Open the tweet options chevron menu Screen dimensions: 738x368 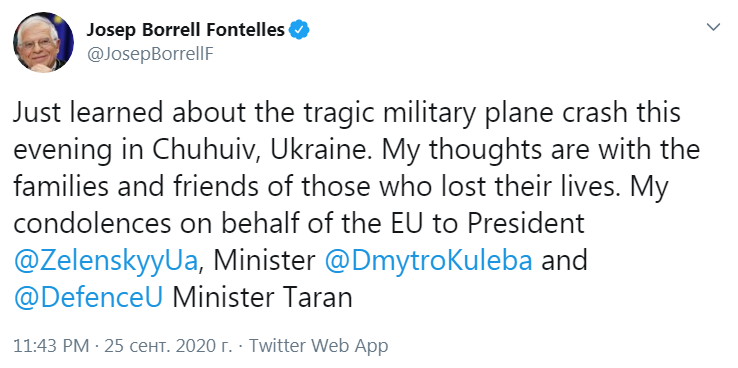714,27
